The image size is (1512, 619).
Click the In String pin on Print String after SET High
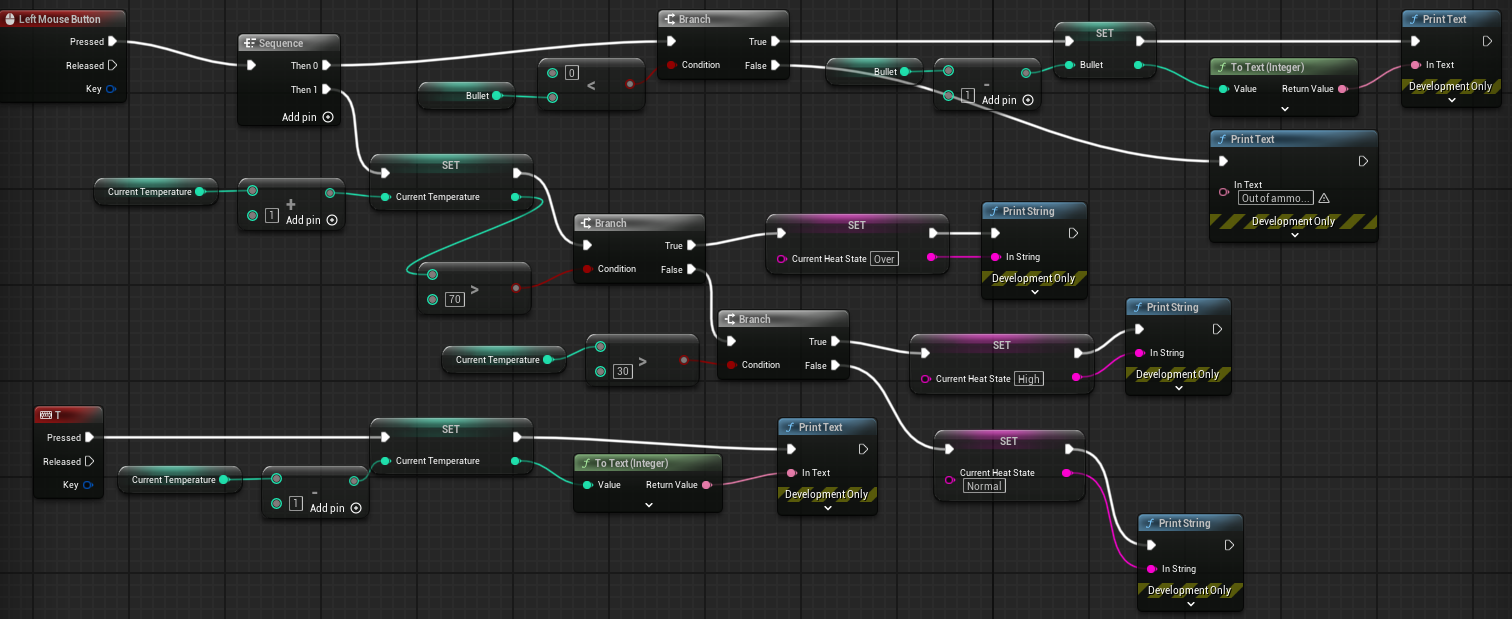[x=1139, y=353]
